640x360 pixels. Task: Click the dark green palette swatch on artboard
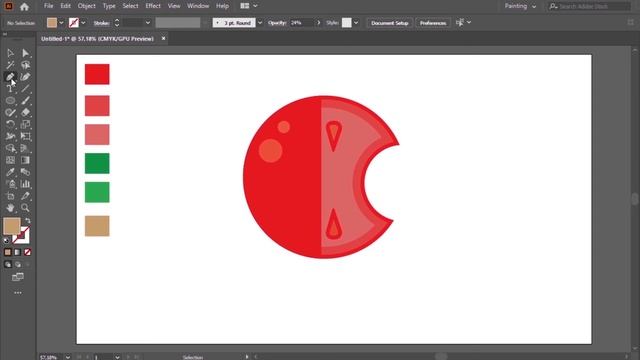[x=97, y=163]
